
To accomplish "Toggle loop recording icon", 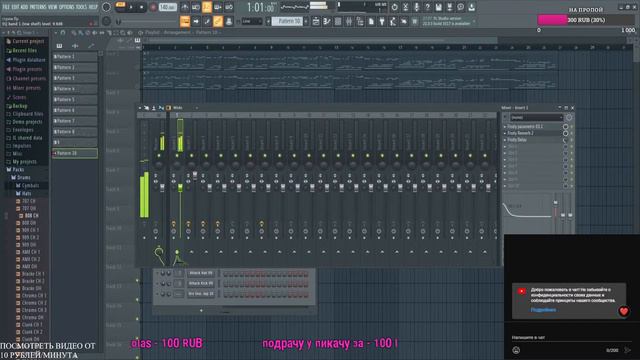I will click(x=229, y=7).
